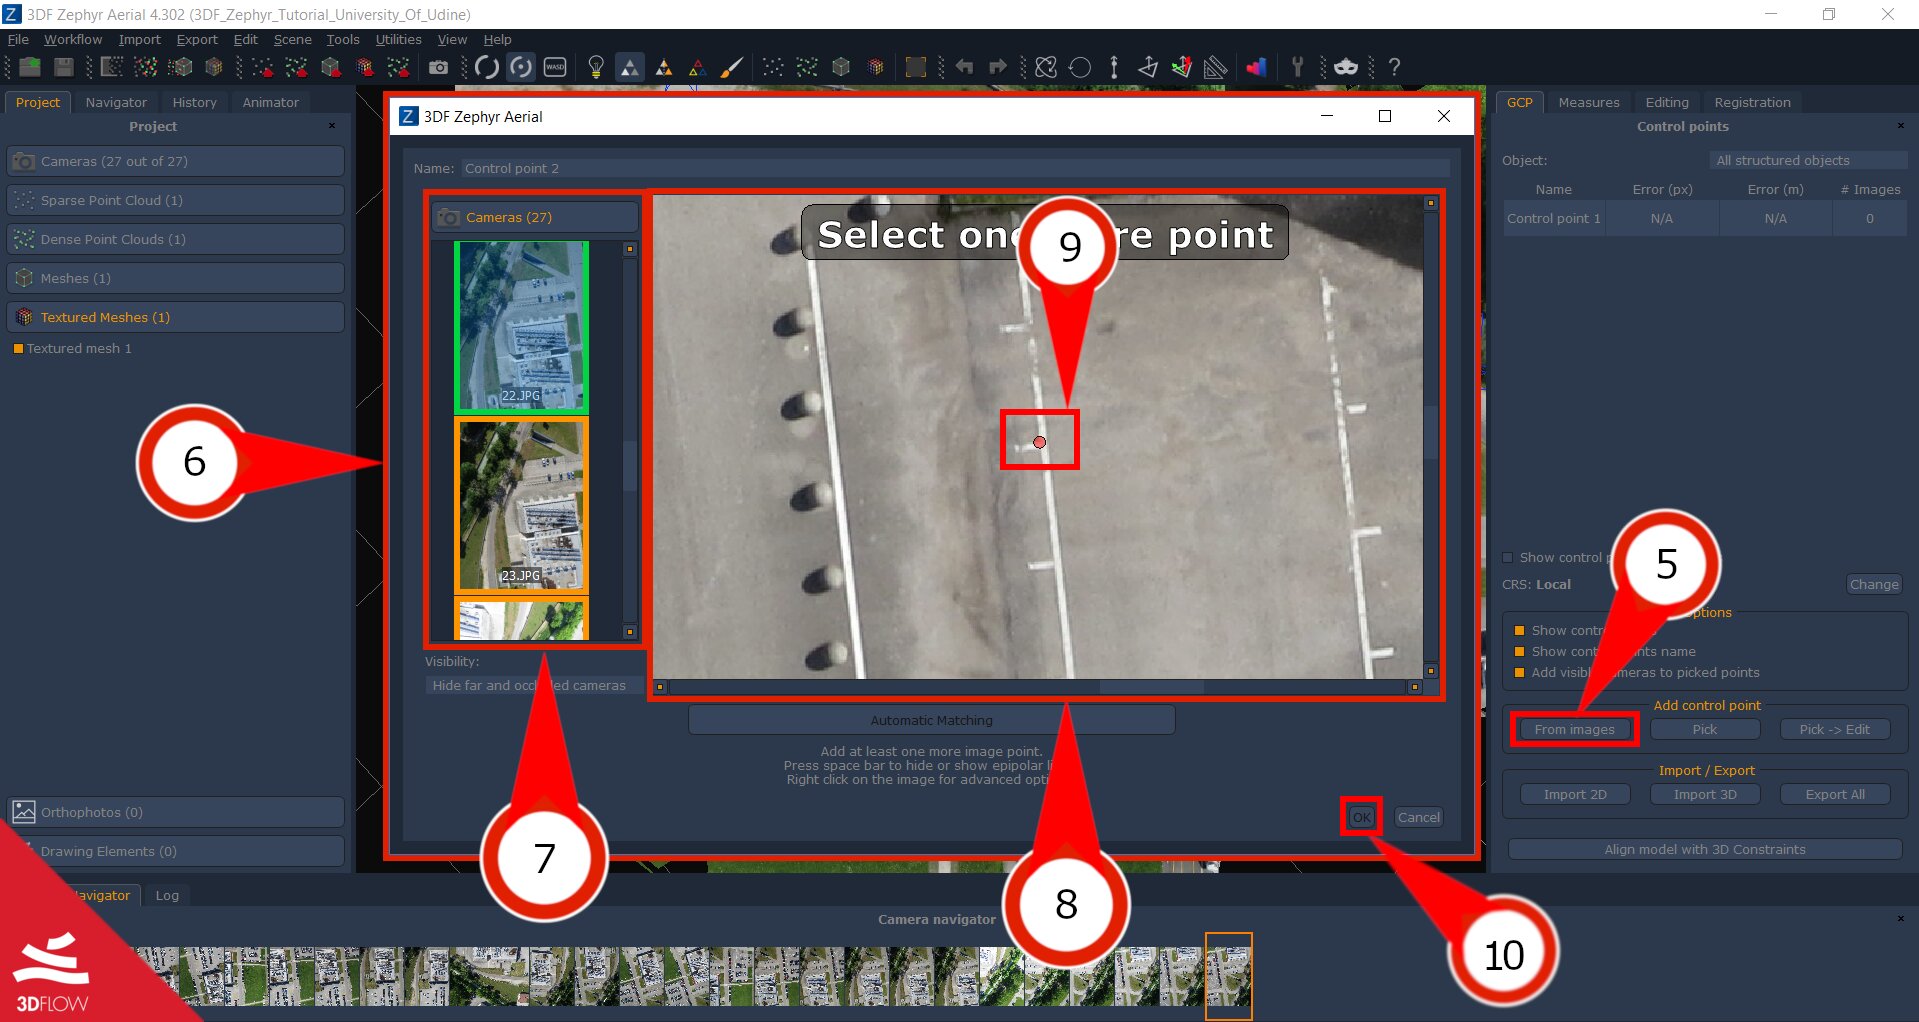Confirm the control point with OK

(x=1361, y=817)
